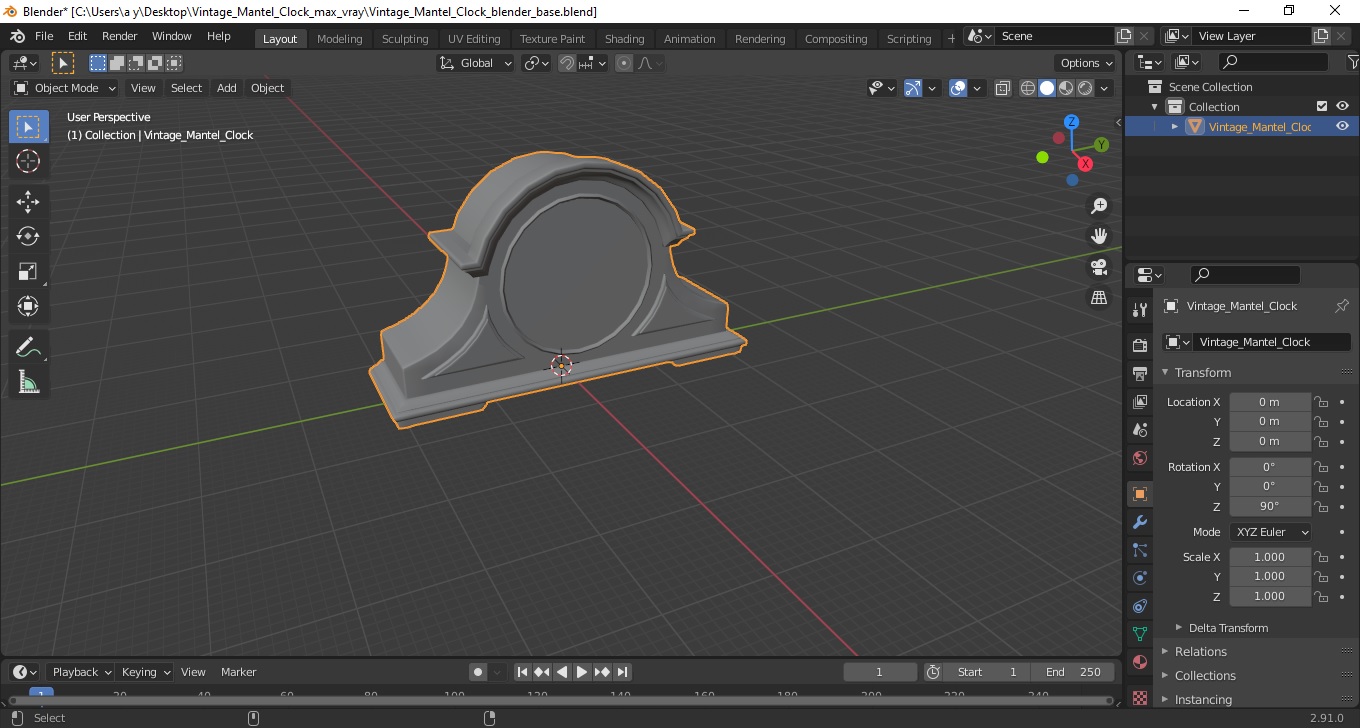Viewport: 1360px width, 728px height.
Task: Click the Marker menu in timeline
Action: (238, 672)
